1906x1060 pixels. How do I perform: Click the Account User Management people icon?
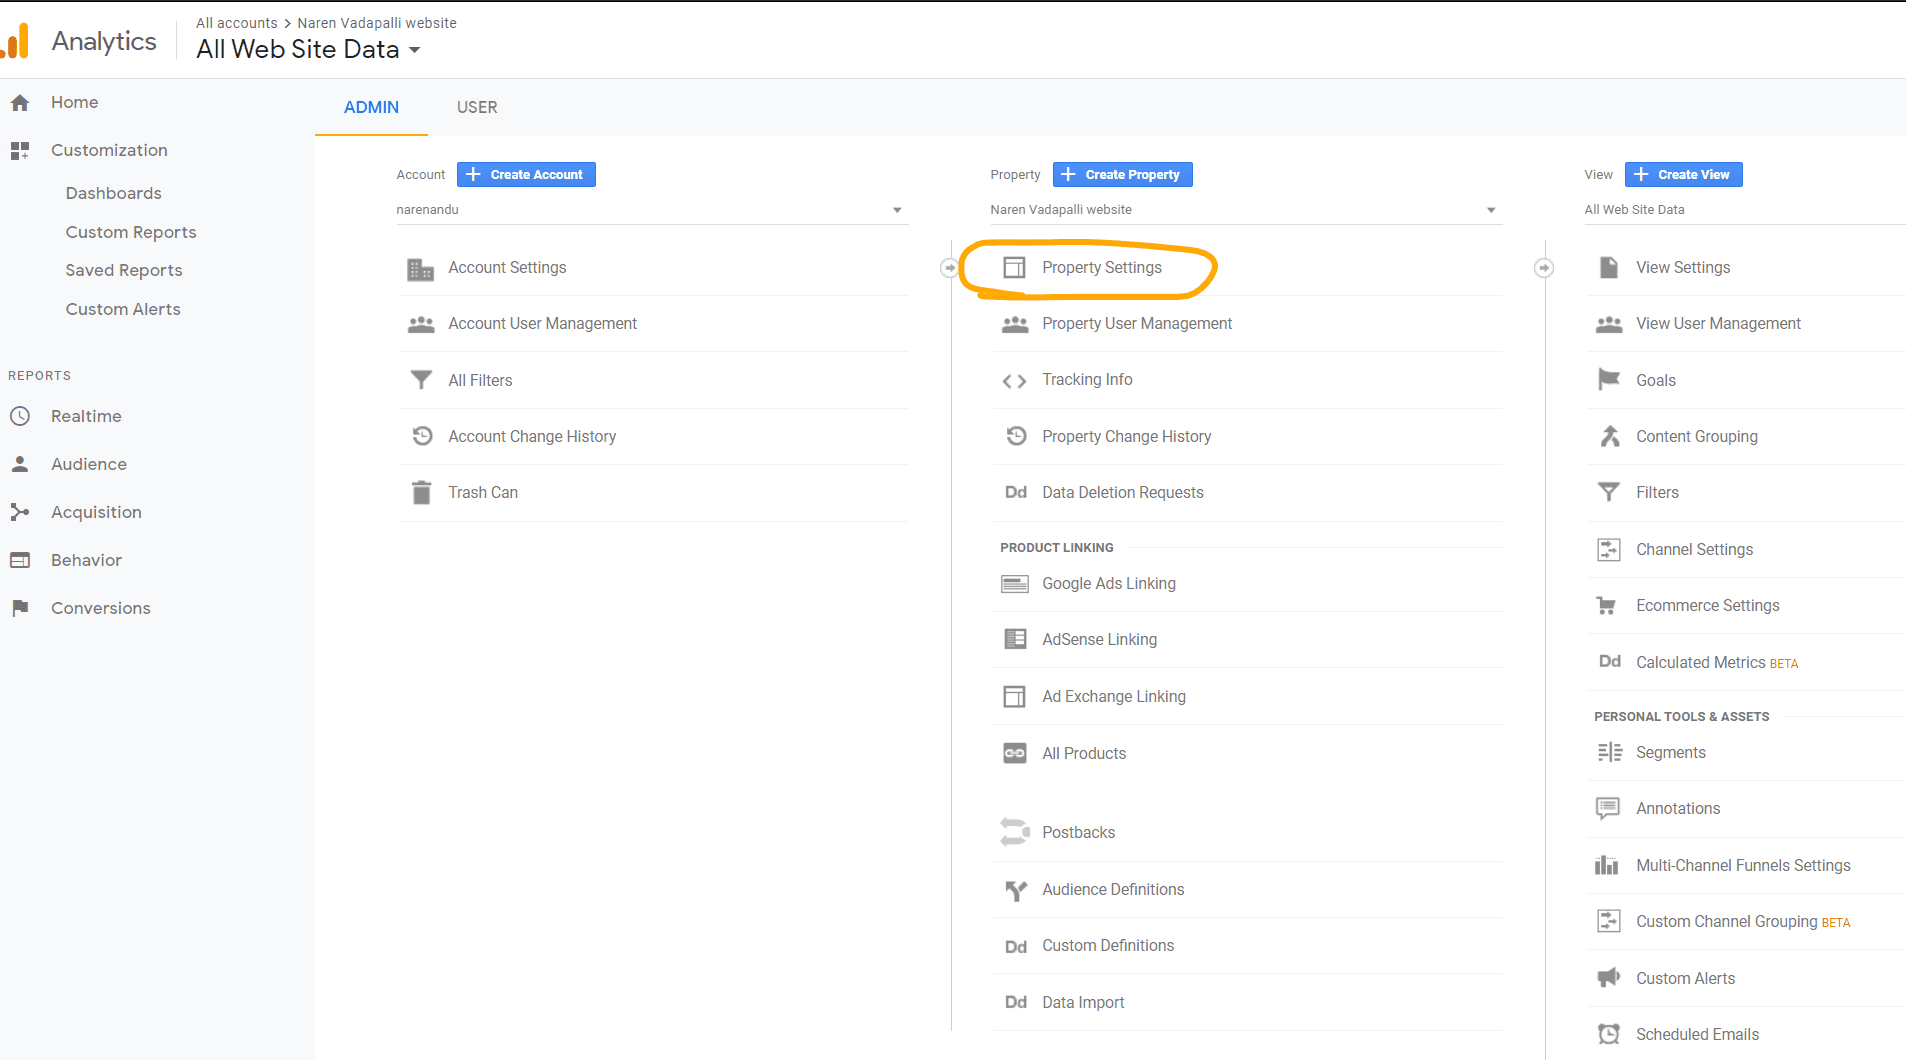click(x=421, y=324)
